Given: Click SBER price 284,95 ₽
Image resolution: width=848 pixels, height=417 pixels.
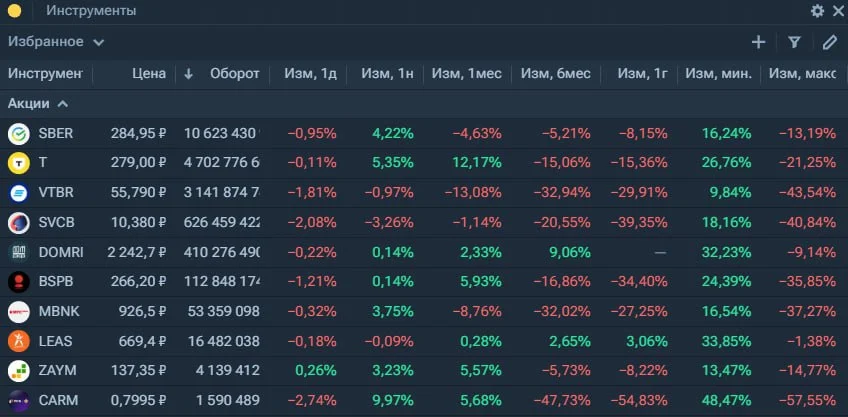Looking at the screenshot, I should point(138,134).
